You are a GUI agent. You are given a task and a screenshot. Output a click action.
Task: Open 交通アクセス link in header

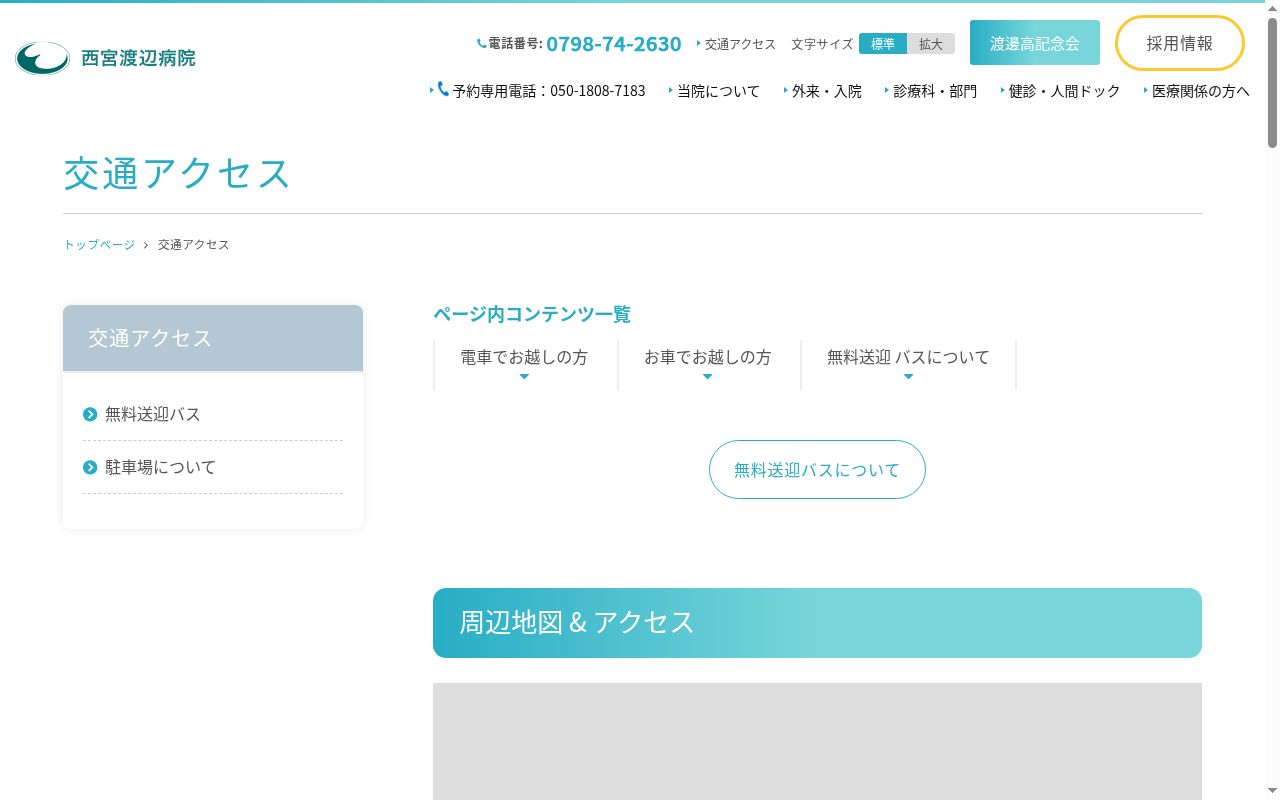[x=740, y=44]
